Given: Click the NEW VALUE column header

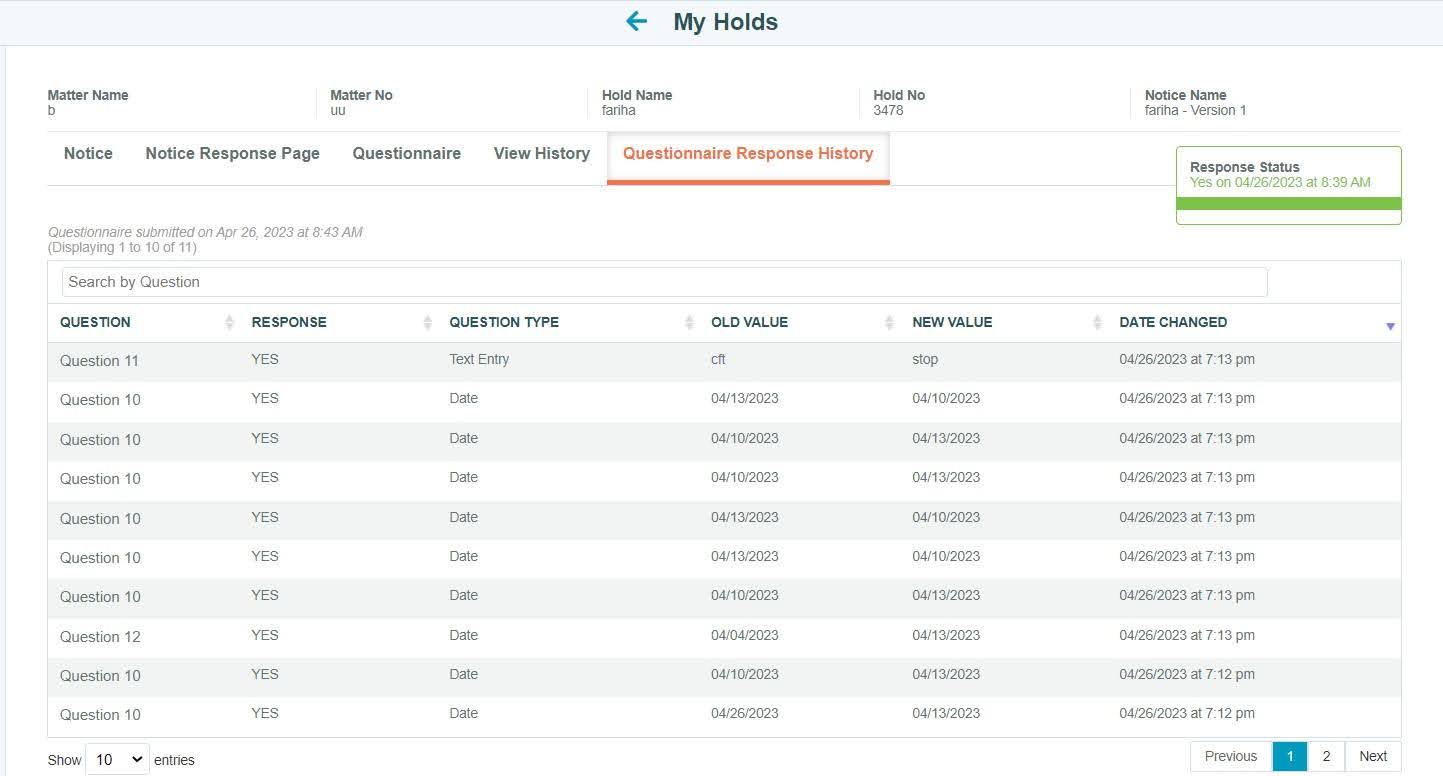Looking at the screenshot, I should pos(952,322).
